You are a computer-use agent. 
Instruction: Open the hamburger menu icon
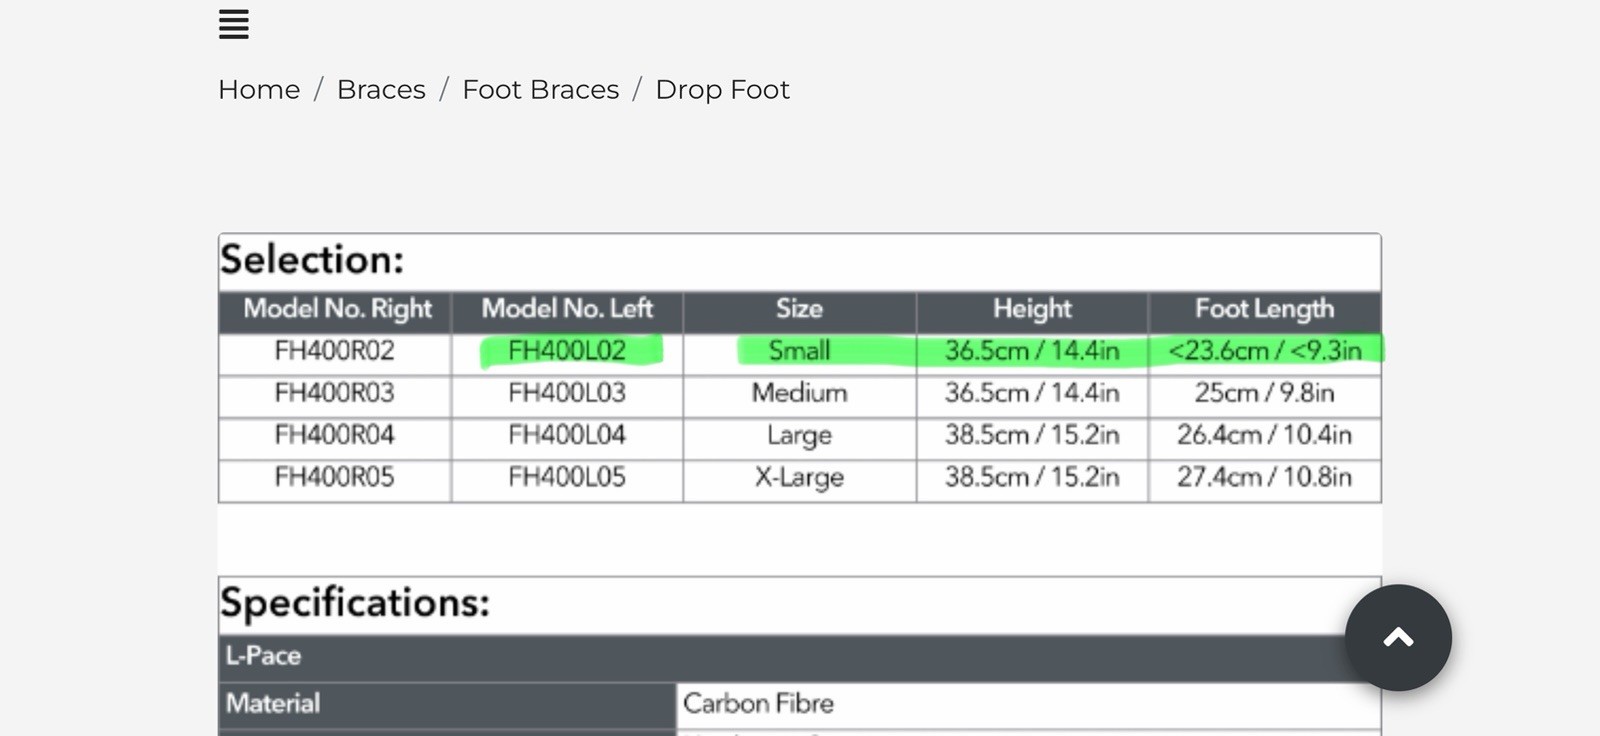[233, 24]
